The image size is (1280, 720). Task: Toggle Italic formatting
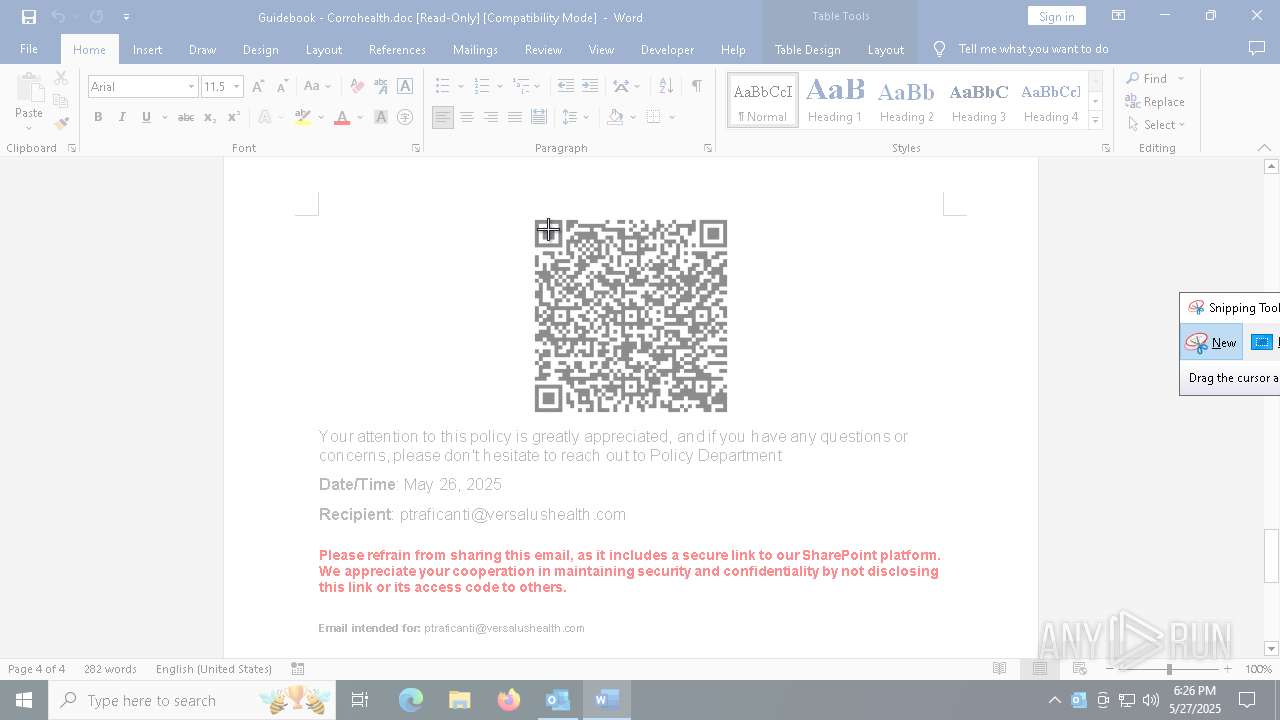click(122, 117)
